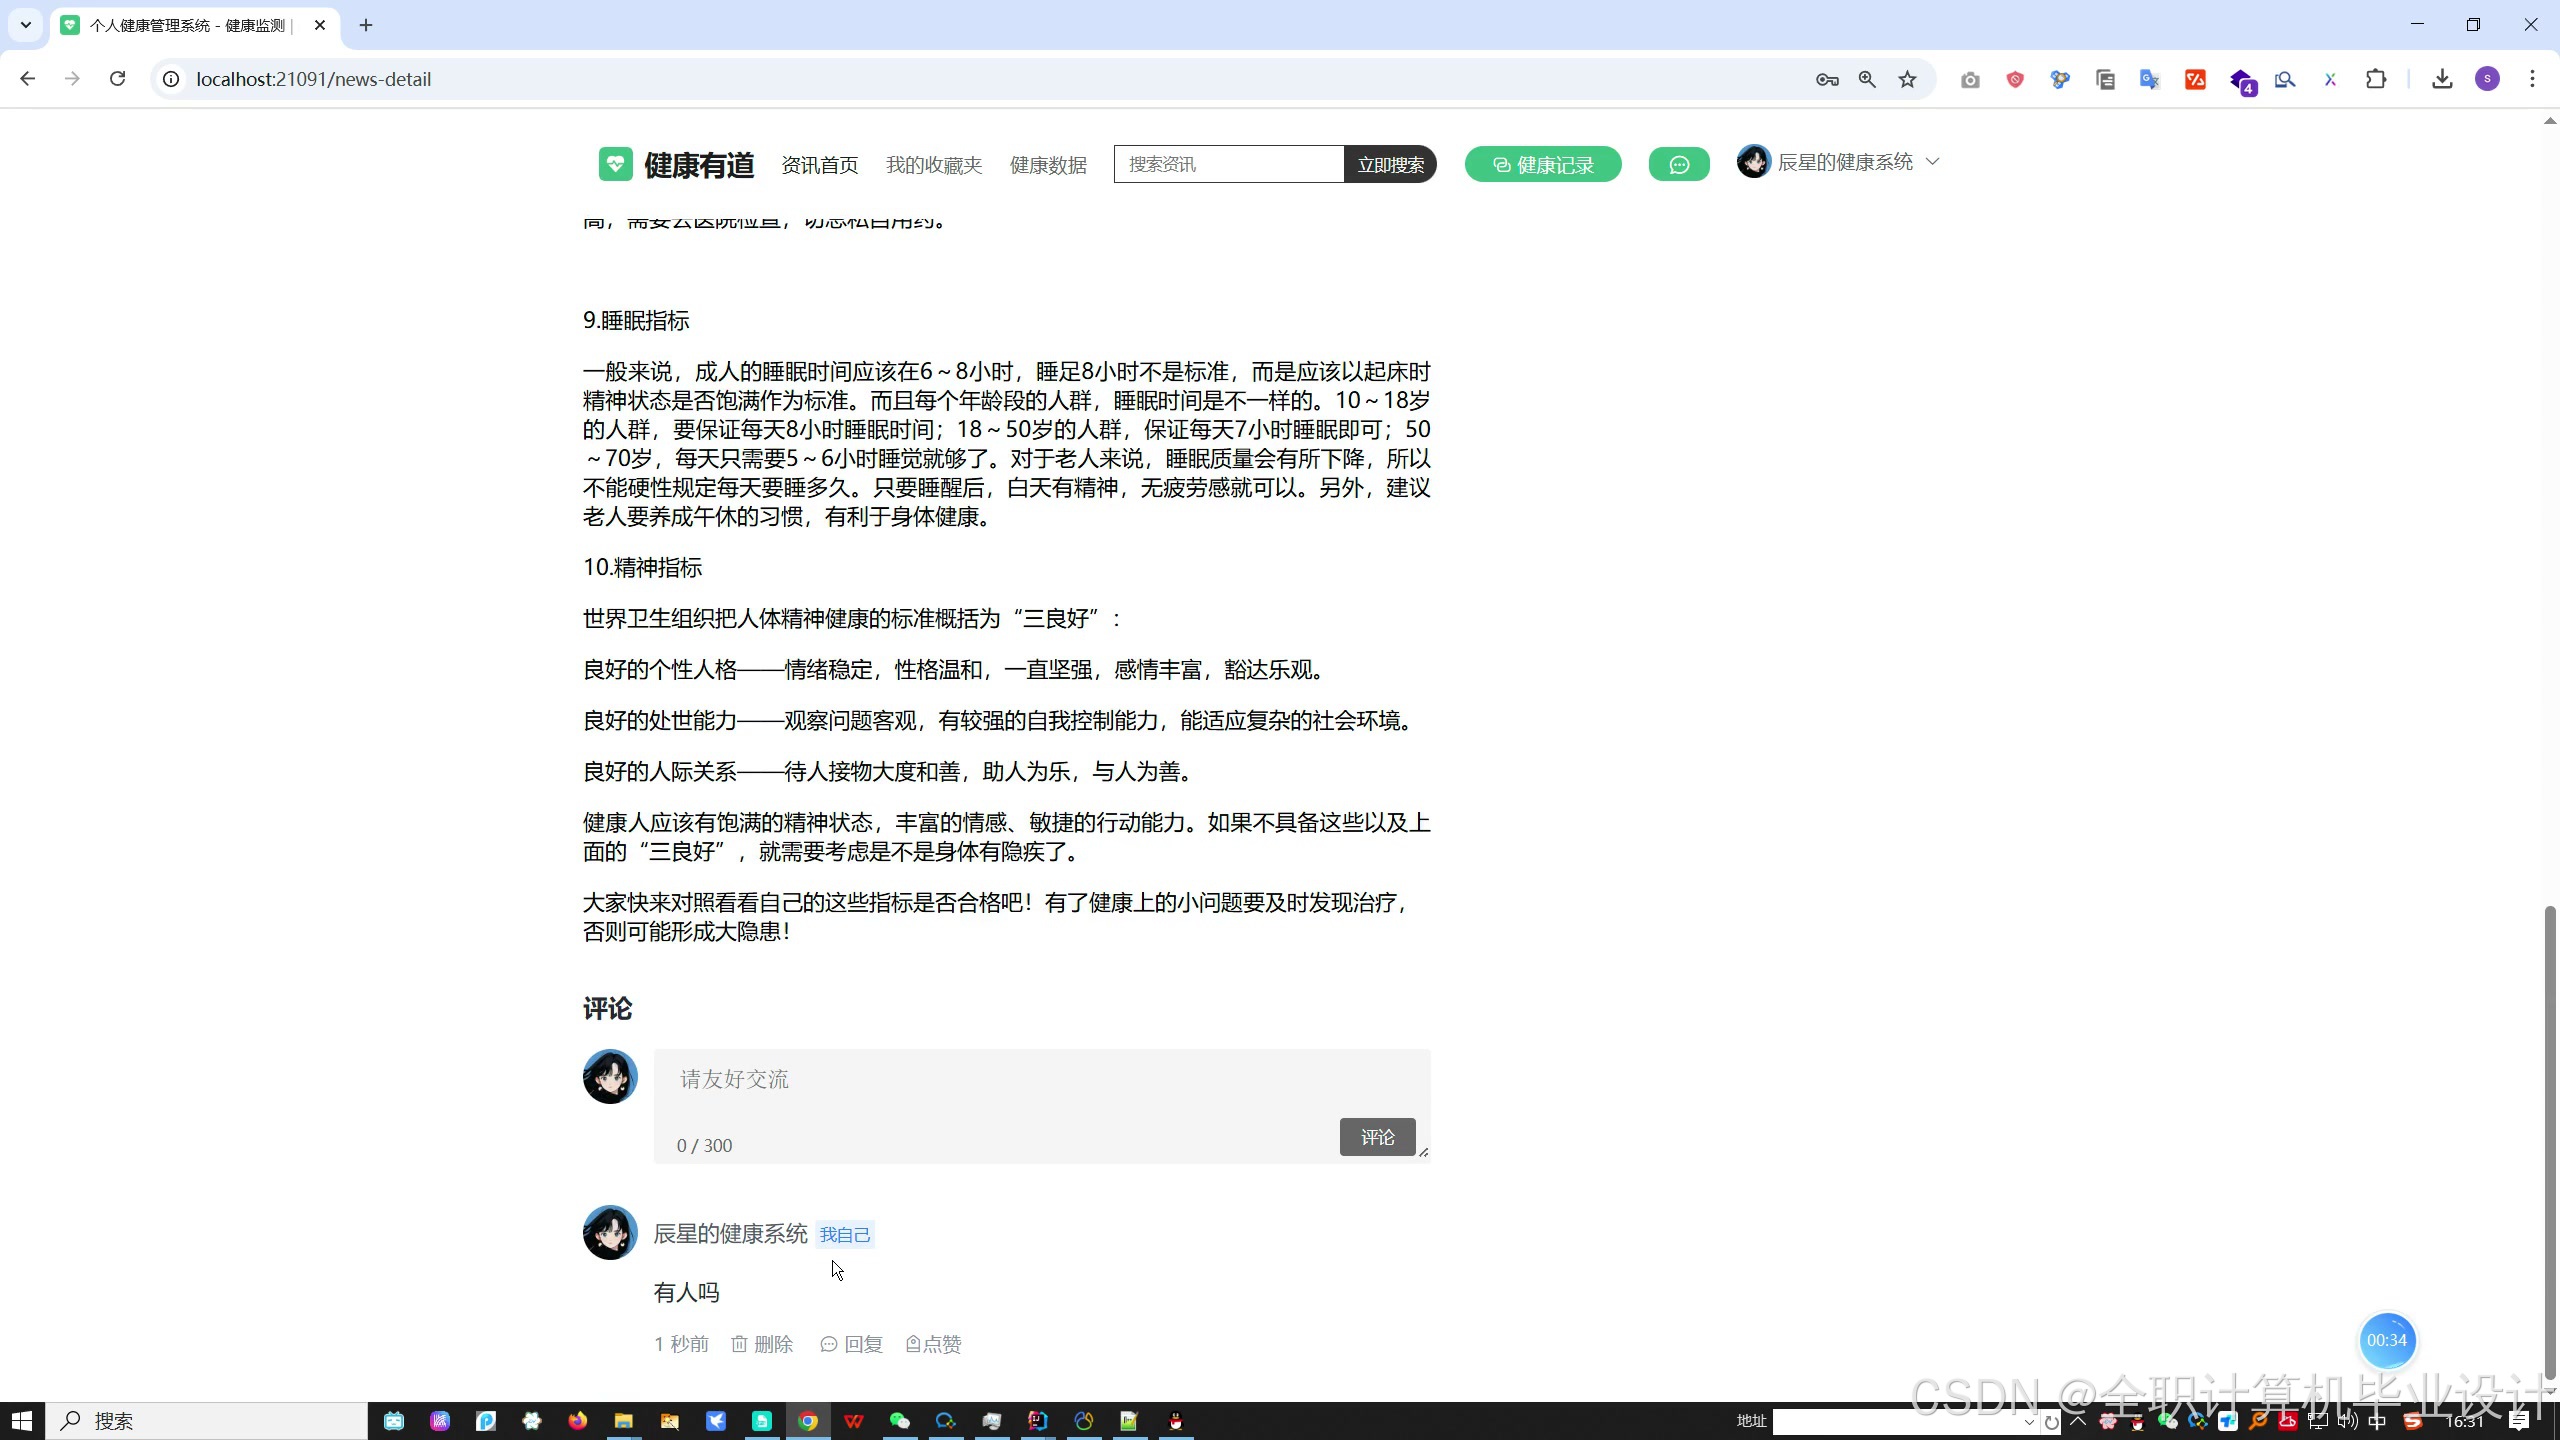
Task: Like the comment with 点赞 icon
Action: click(913, 1344)
